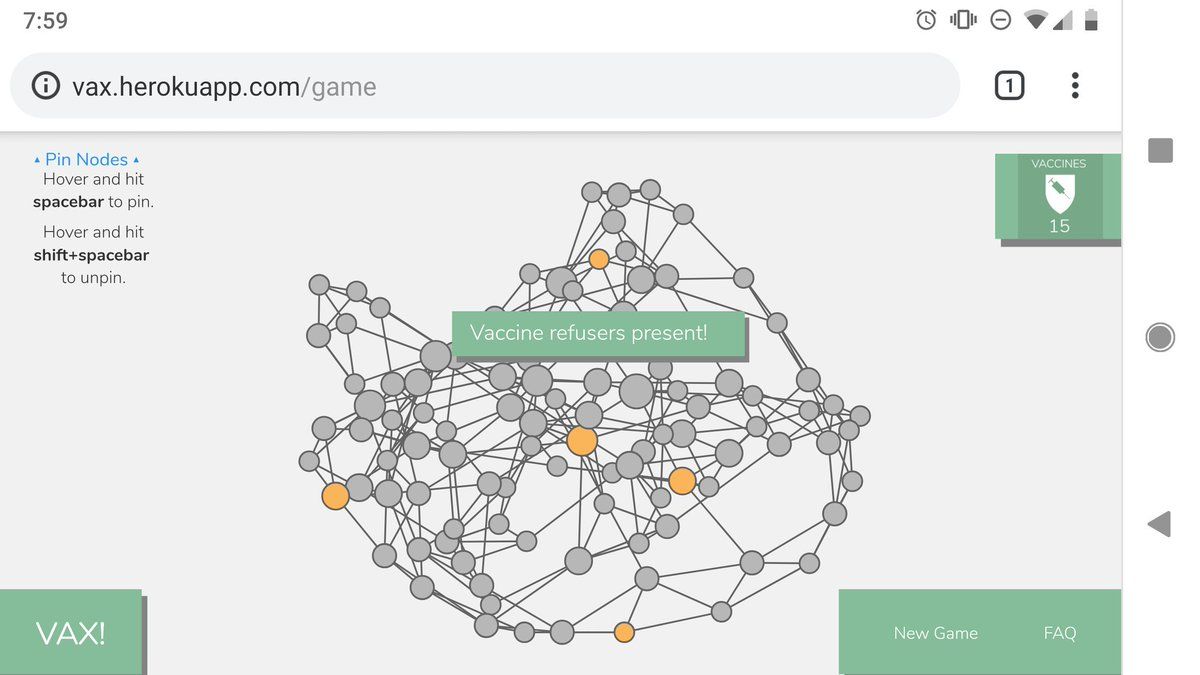The image size is (1200, 675).
Task: Tap the vibrate mode status icon
Action: (963, 20)
